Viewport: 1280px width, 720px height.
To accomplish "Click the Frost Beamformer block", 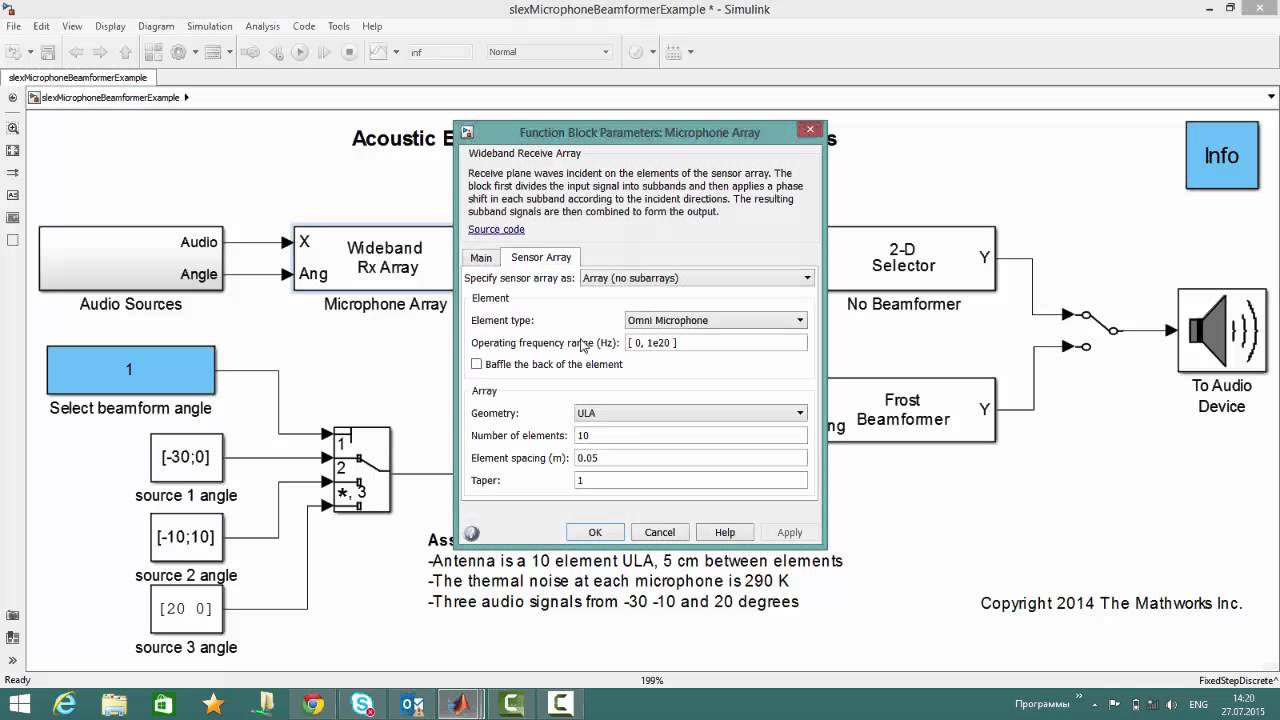I will point(911,410).
